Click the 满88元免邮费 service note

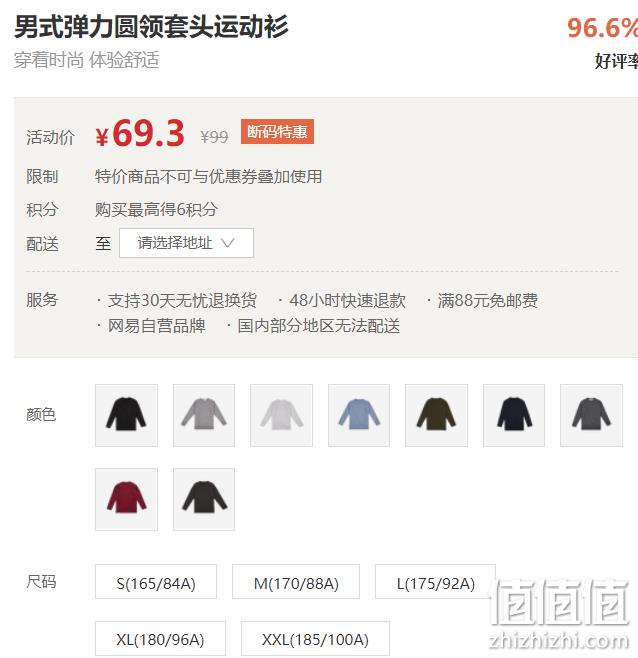pyautogui.click(x=487, y=300)
